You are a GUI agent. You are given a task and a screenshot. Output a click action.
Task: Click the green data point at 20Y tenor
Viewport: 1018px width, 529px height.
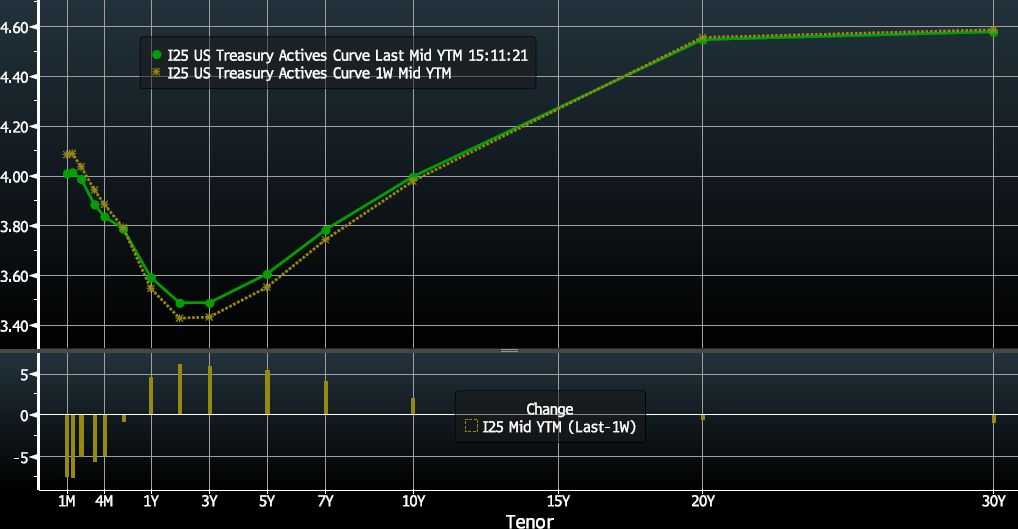(x=703, y=39)
